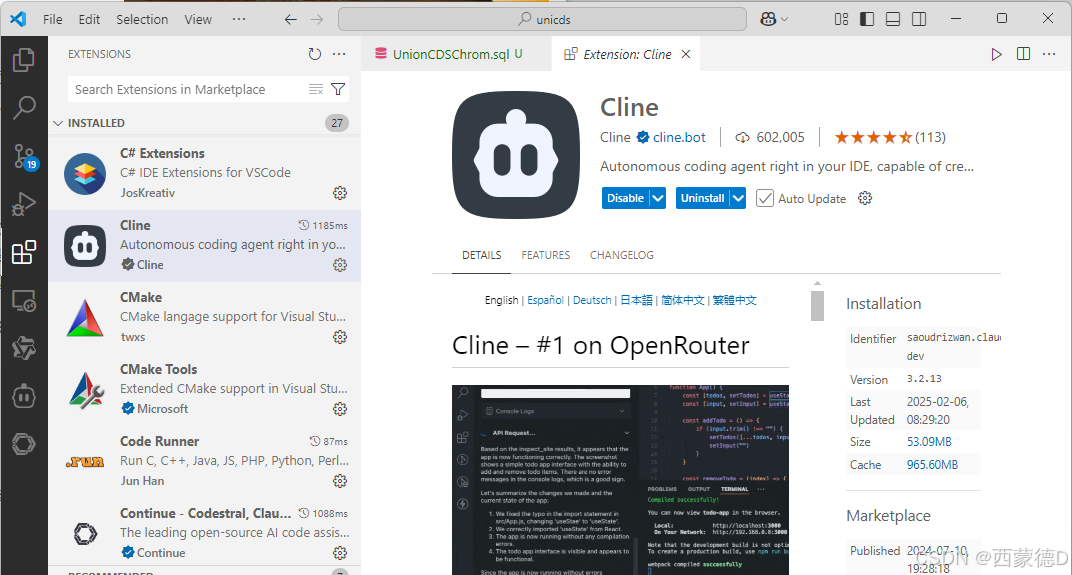
Task: Open Source Control view with 19 badge
Action: [x=25, y=157]
